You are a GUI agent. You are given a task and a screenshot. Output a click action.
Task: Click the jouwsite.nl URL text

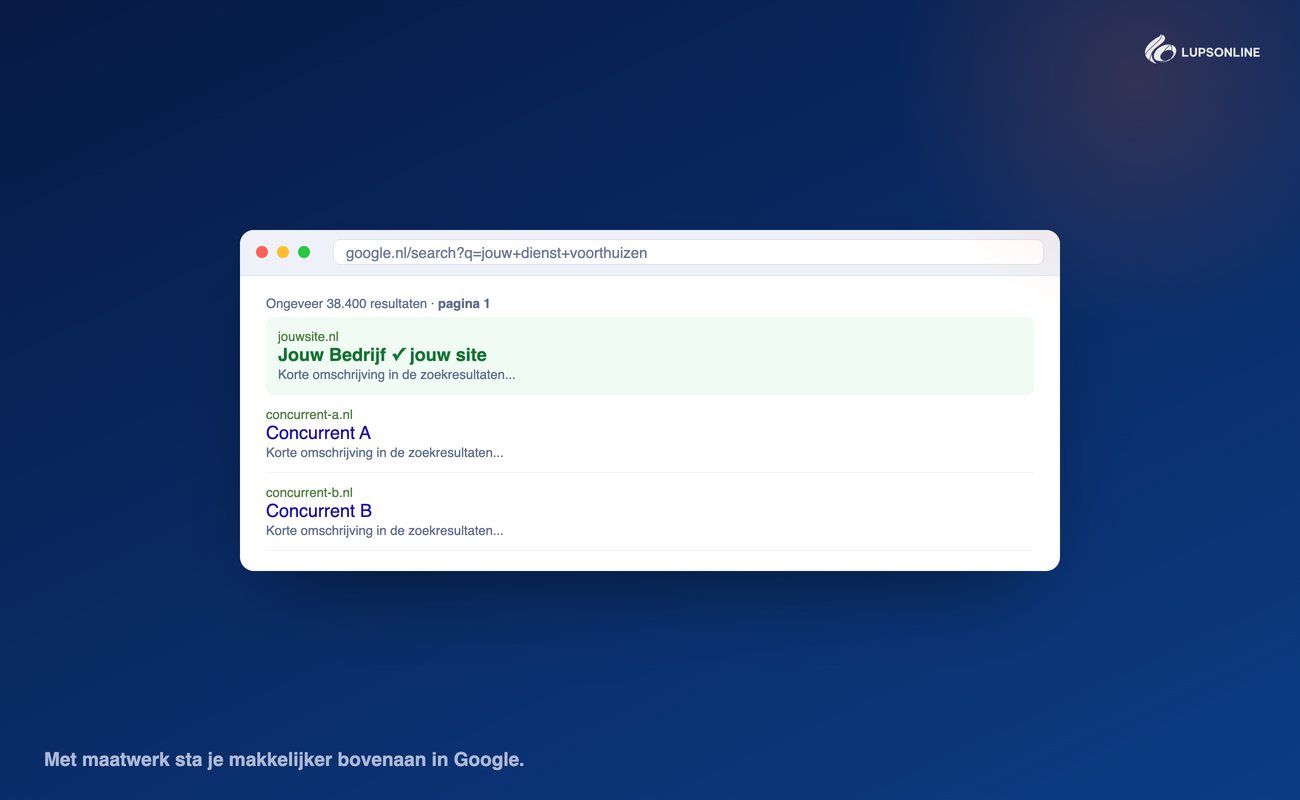coord(308,337)
